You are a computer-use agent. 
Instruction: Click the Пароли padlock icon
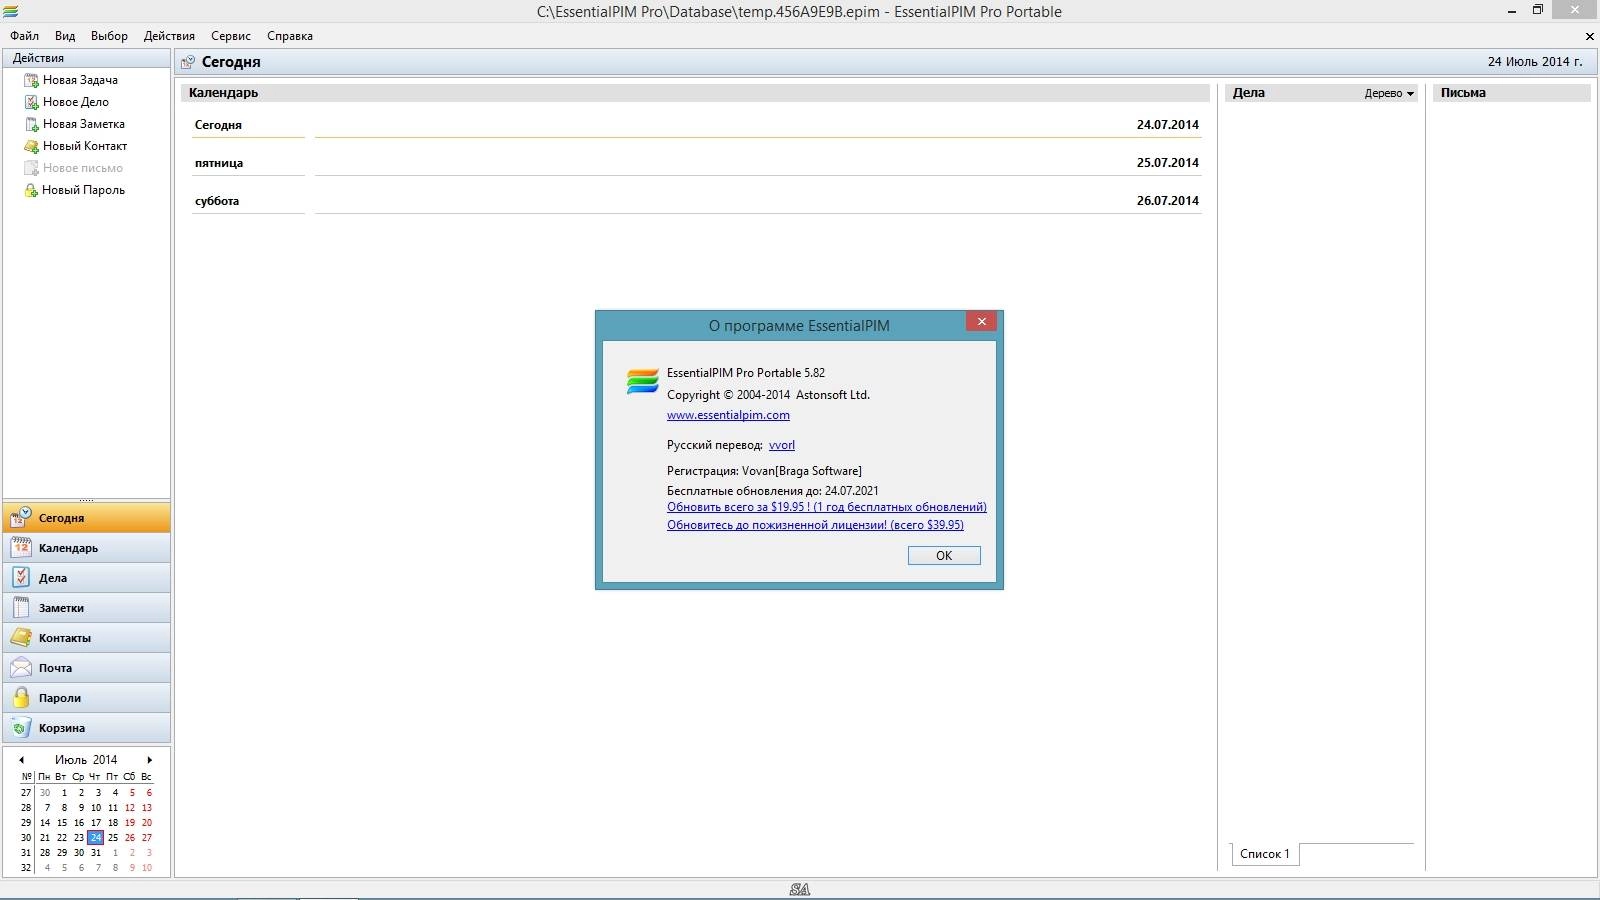pyautogui.click(x=21, y=697)
